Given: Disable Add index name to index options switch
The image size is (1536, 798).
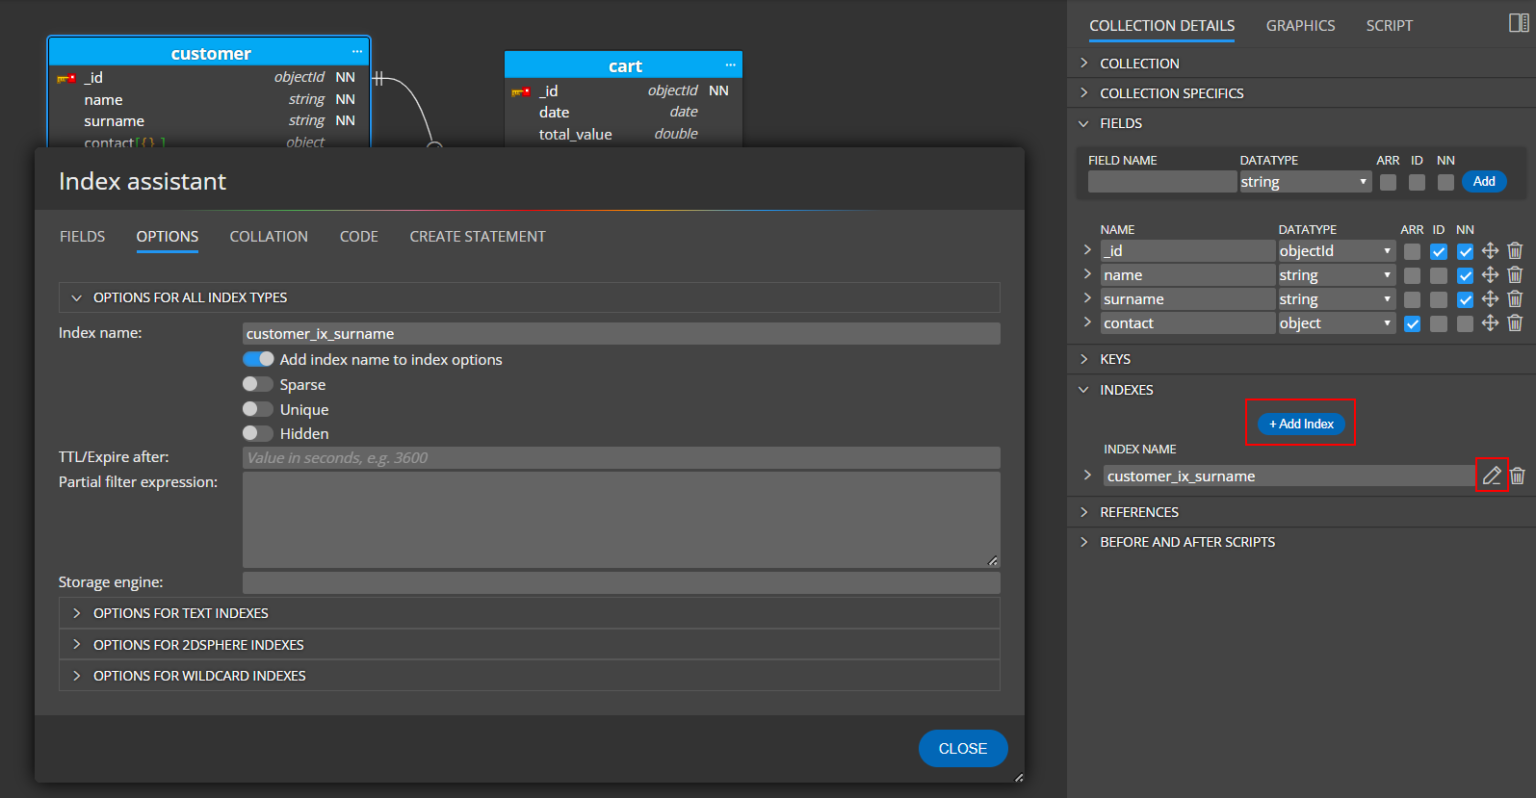Looking at the screenshot, I should click(x=258, y=359).
